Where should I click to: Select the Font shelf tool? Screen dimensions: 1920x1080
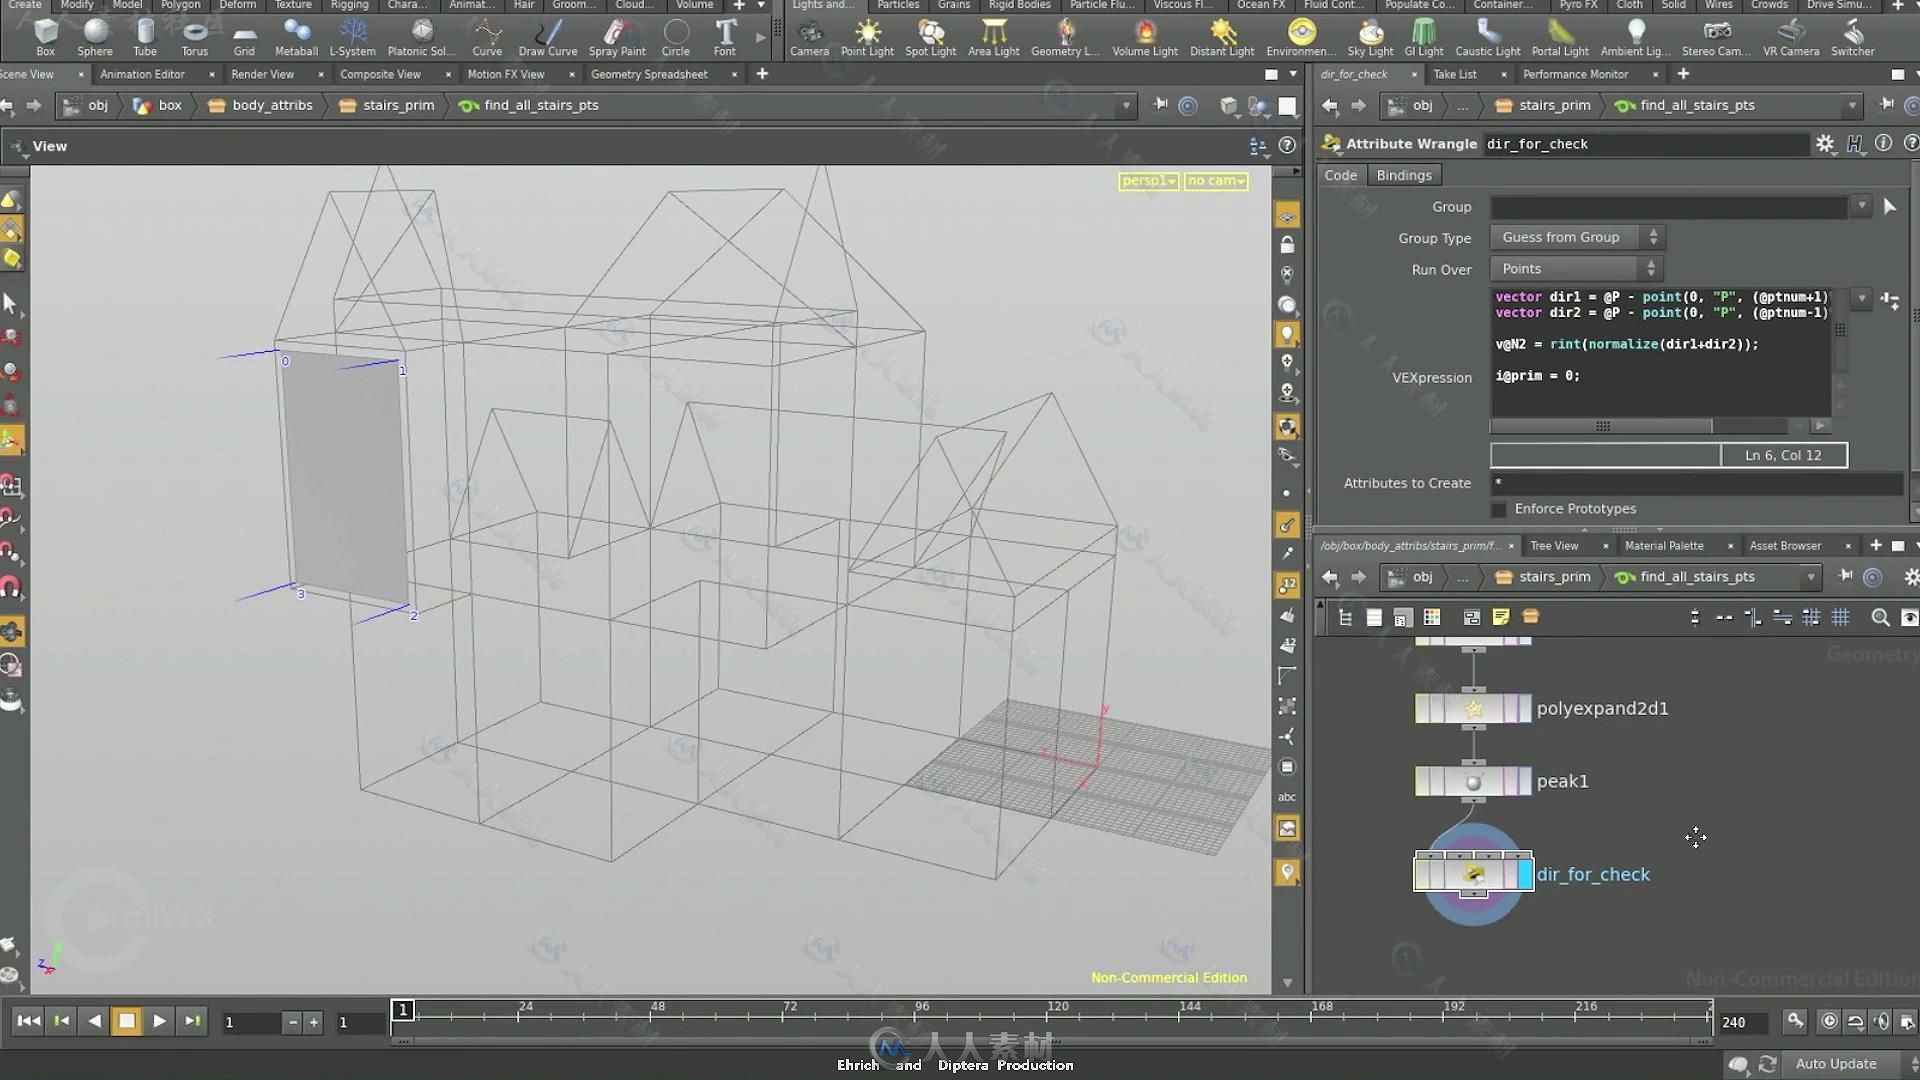tap(725, 37)
